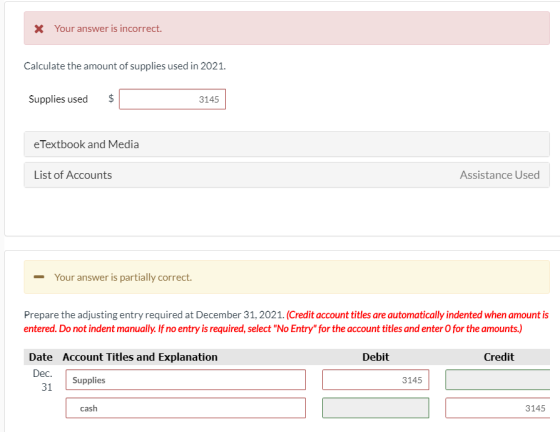Edit the Supplies used amount field

172,99
